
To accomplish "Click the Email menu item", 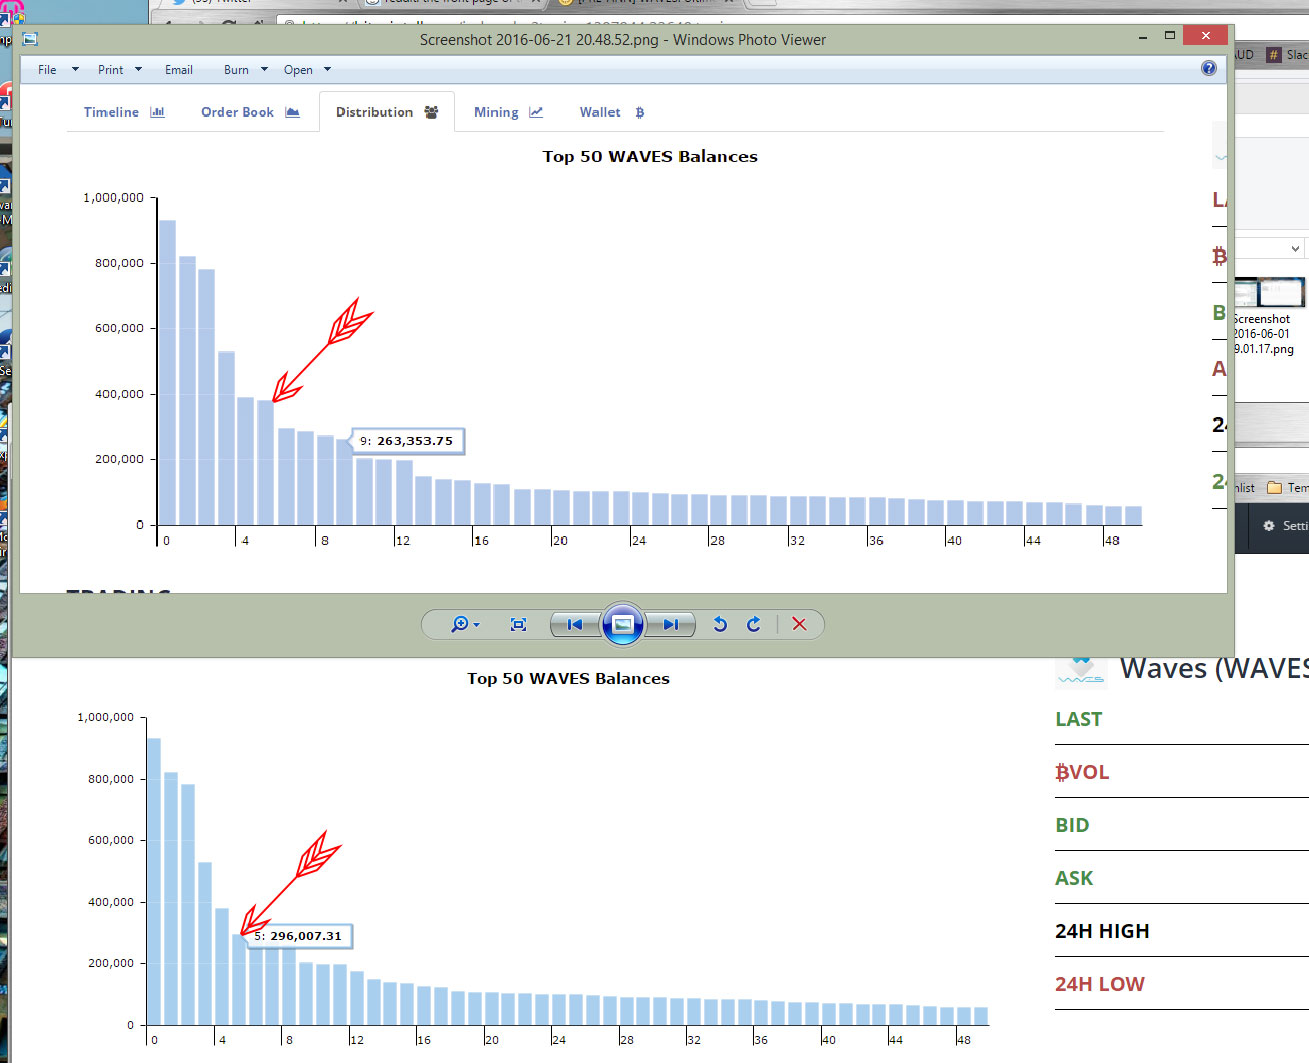I will [x=179, y=70].
